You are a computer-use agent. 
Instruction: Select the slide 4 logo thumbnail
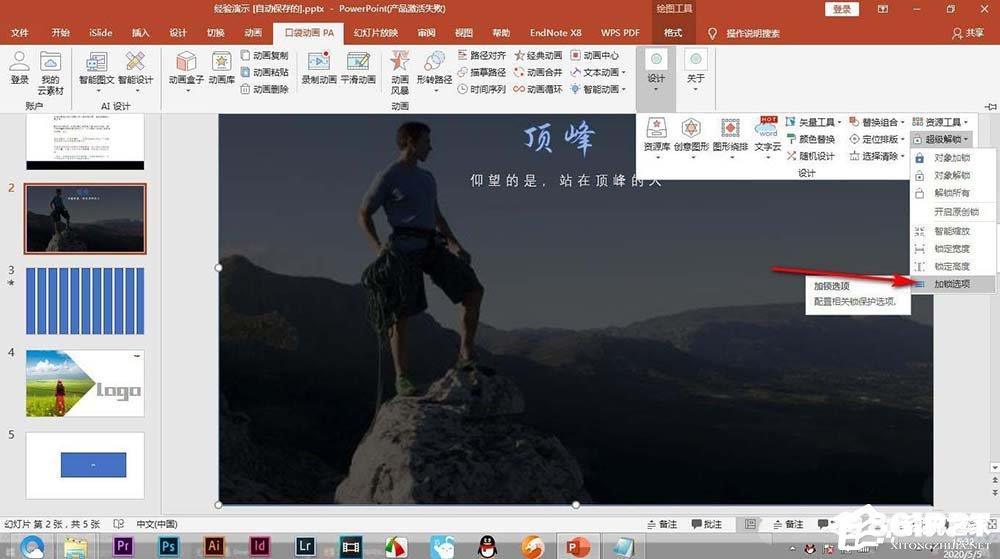(85, 383)
